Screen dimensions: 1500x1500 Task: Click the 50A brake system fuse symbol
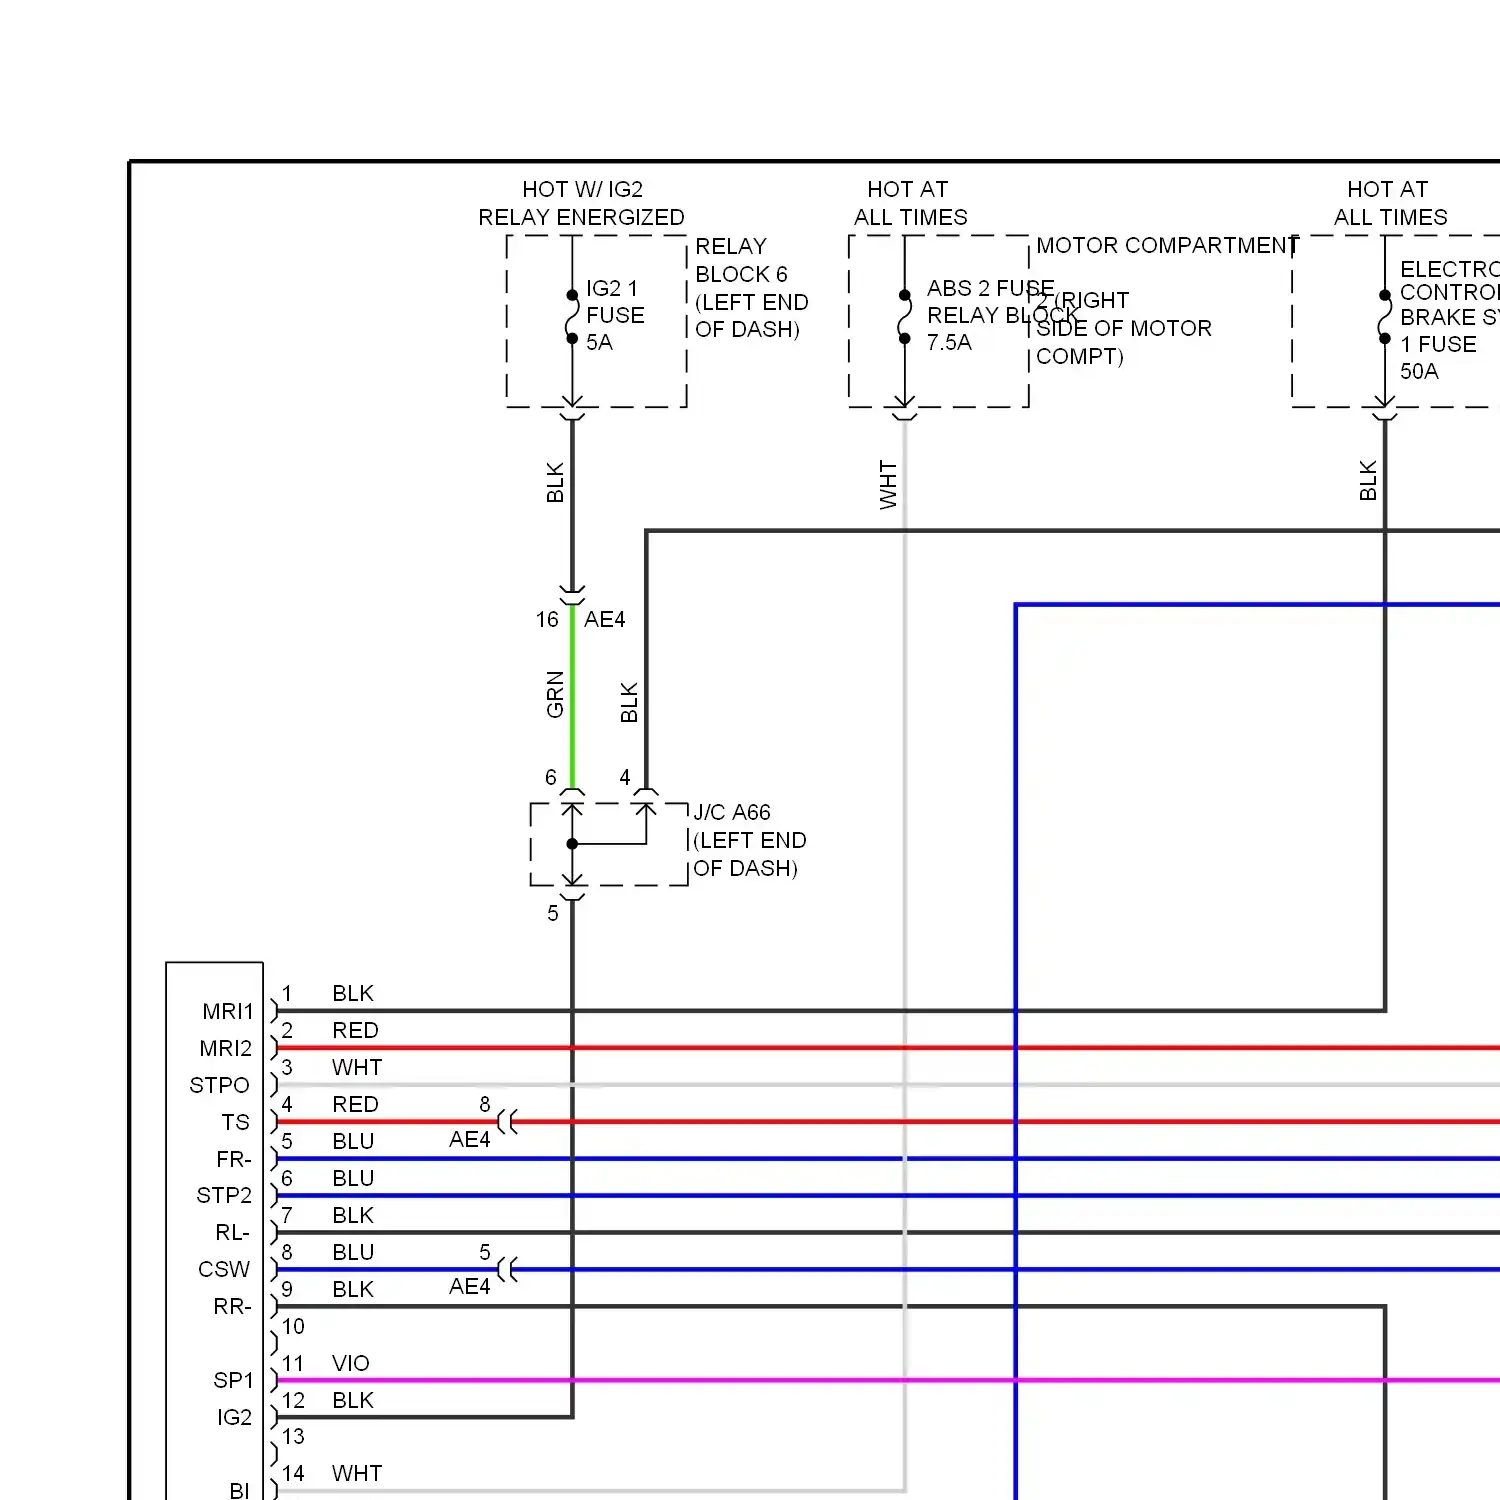tap(1385, 317)
